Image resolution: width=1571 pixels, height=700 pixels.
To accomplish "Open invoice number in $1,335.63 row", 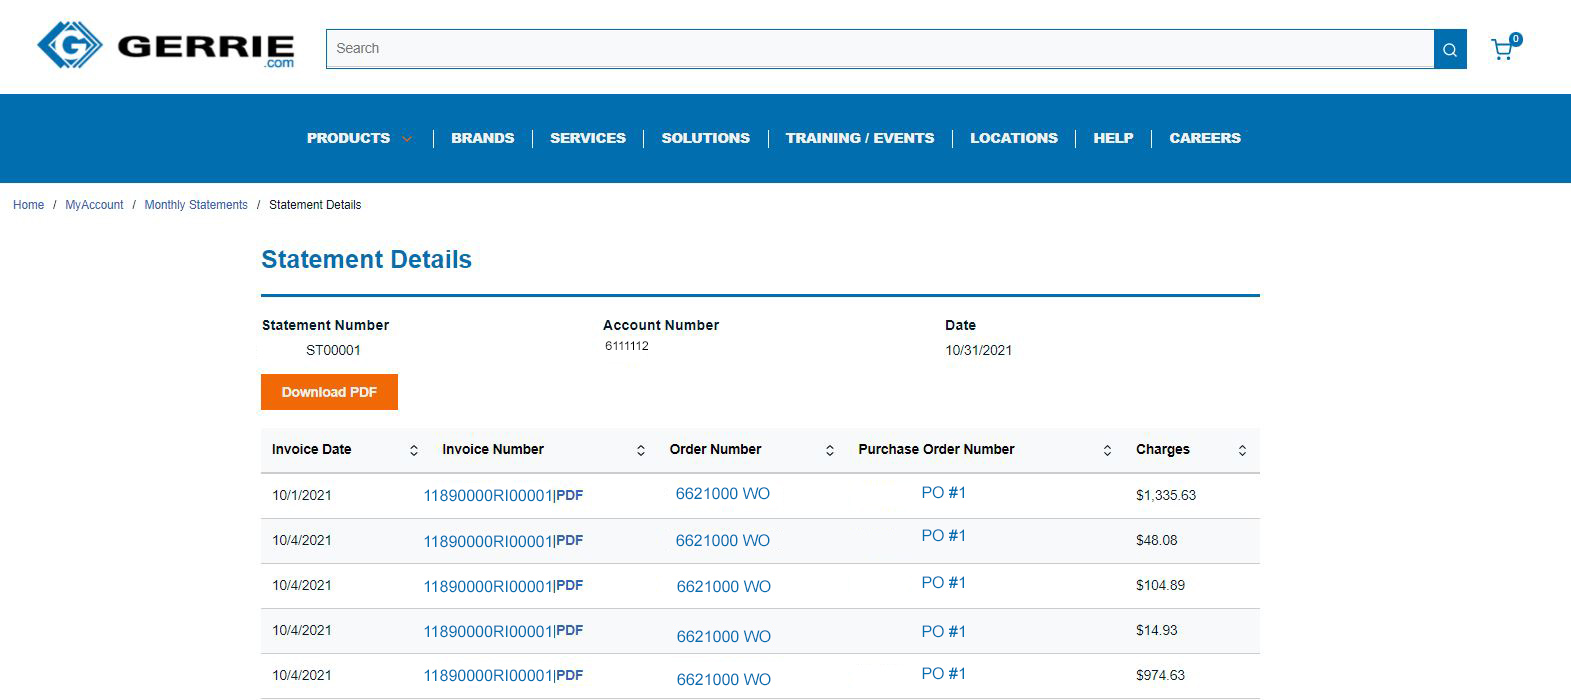I will pos(487,496).
